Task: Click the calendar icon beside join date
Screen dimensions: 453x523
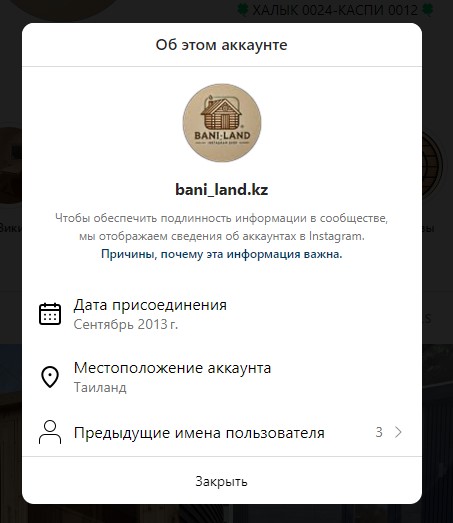Action: pyautogui.click(x=50, y=314)
